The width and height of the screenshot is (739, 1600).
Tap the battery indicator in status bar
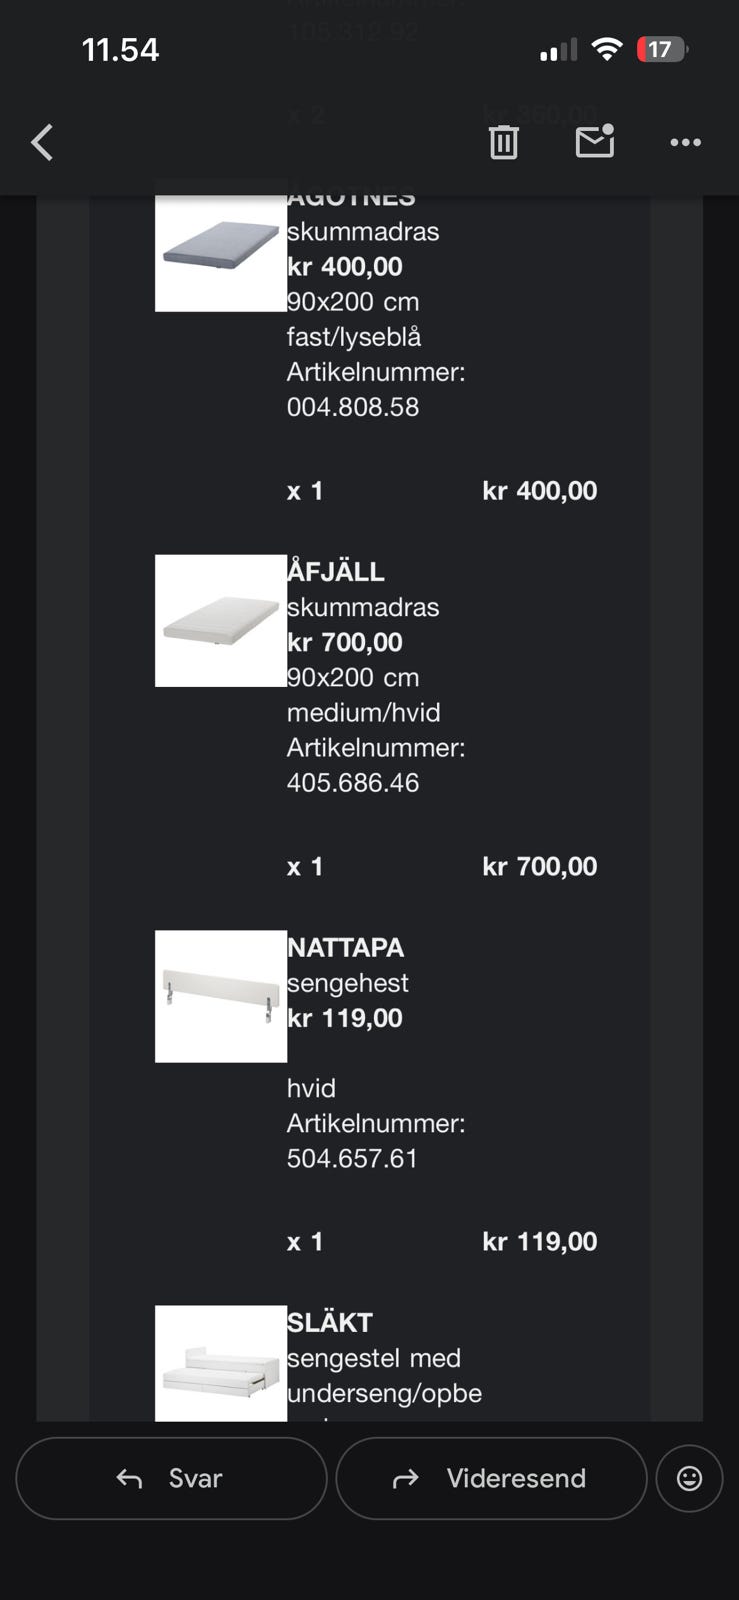662,49
